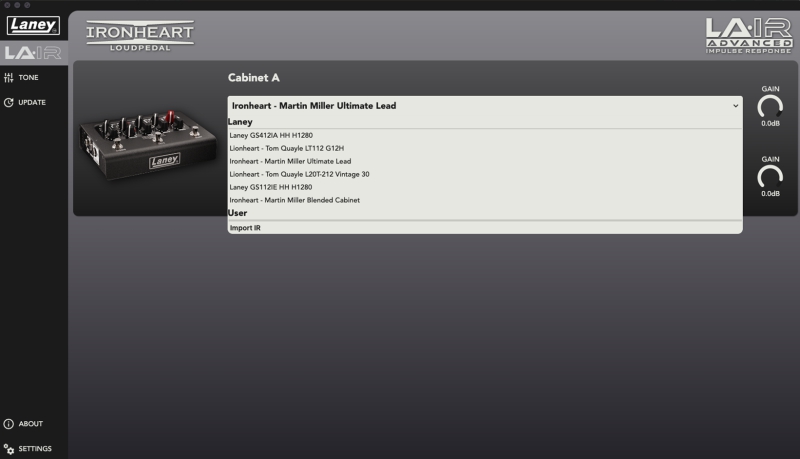The height and width of the screenshot is (459, 800).
Task: Open the UPDATE refresh icon
Action: click(x=9, y=103)
